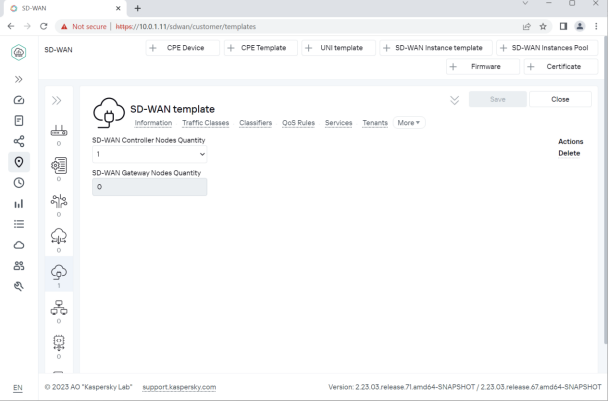This screenshot has width=609, height=405.
Task: Add a new UNI template
Action: point(338,48)
